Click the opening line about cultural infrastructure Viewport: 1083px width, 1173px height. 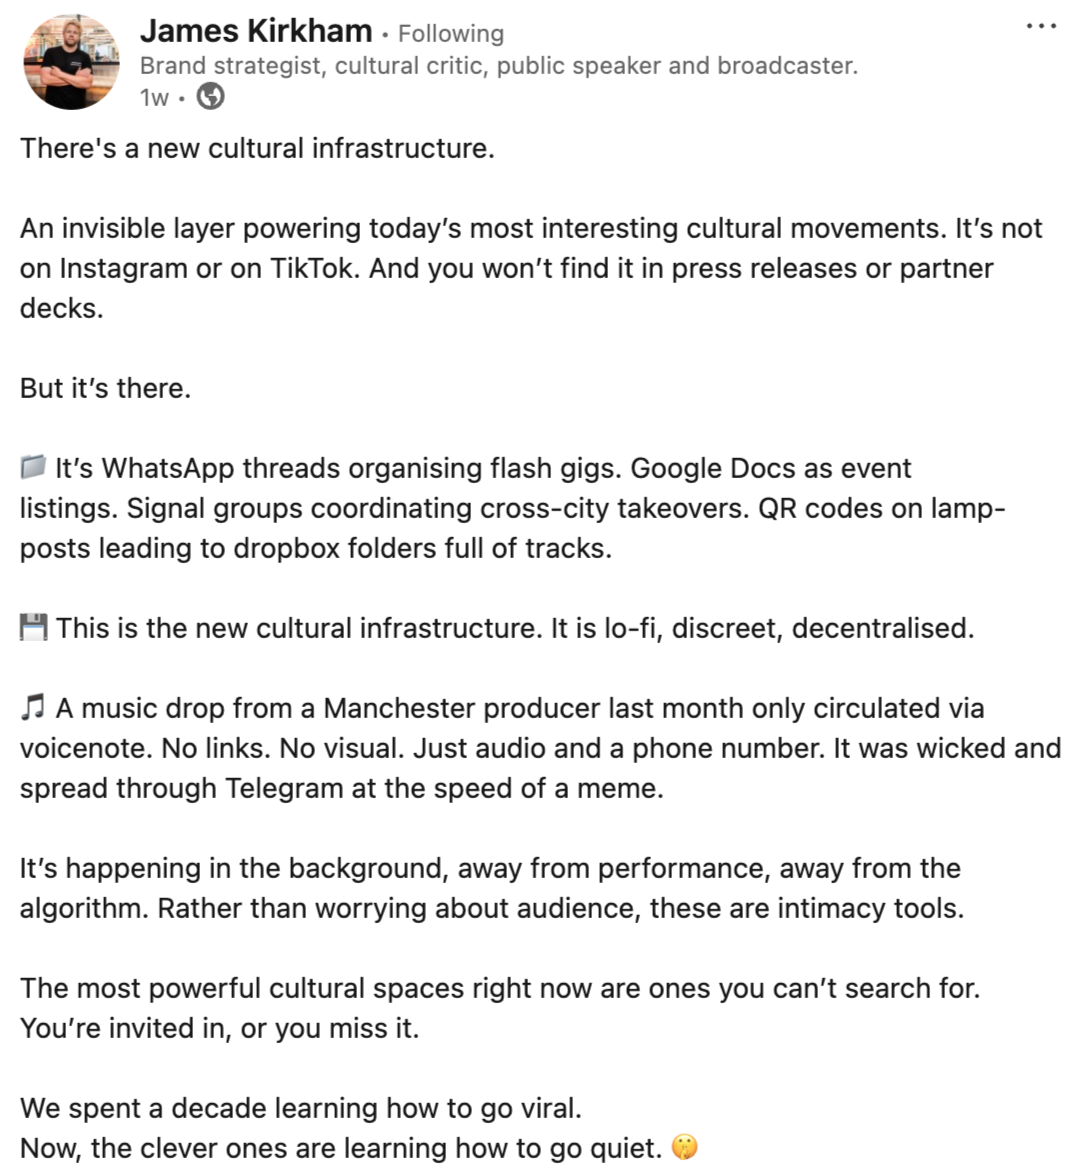[x=257, y=148]
